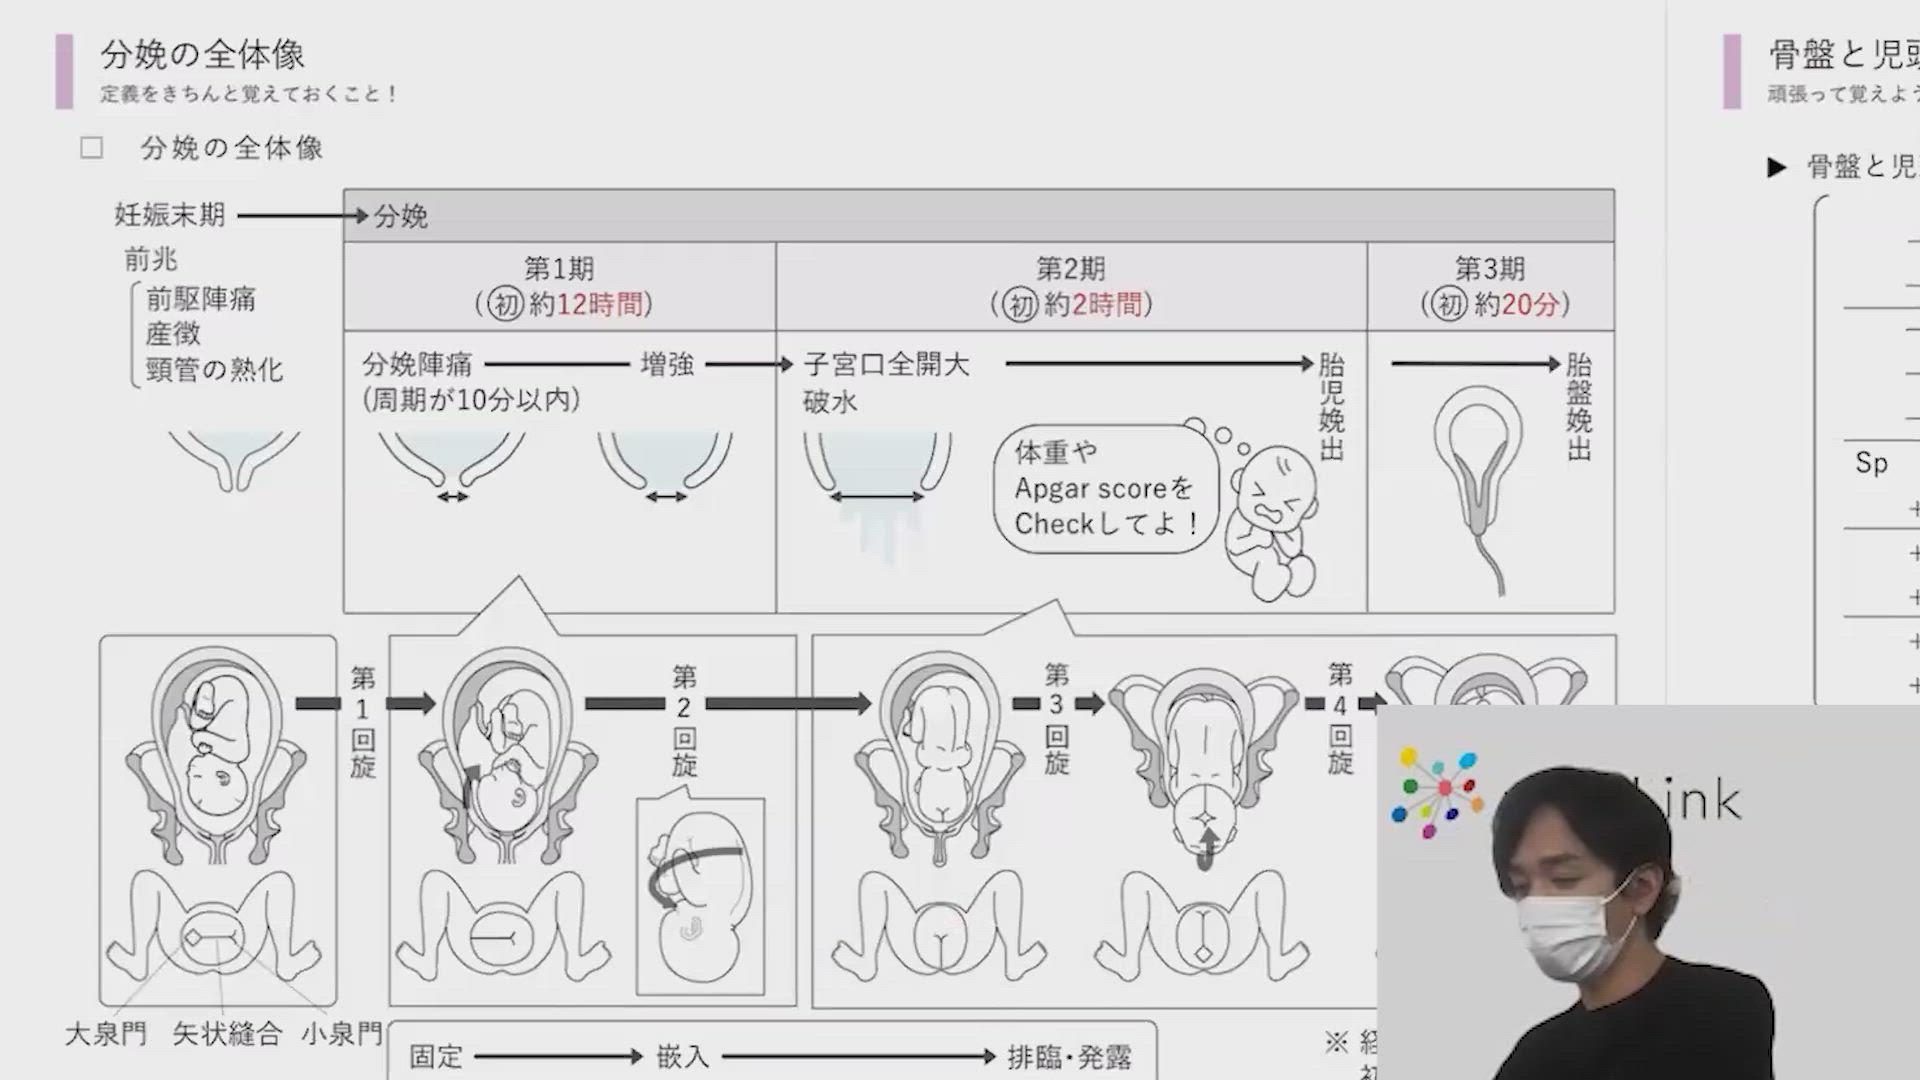Click the pink bar beside 分娩の全体像 title
Viewport: 1920px width, 1080px height.
click(x=65, y=71)
